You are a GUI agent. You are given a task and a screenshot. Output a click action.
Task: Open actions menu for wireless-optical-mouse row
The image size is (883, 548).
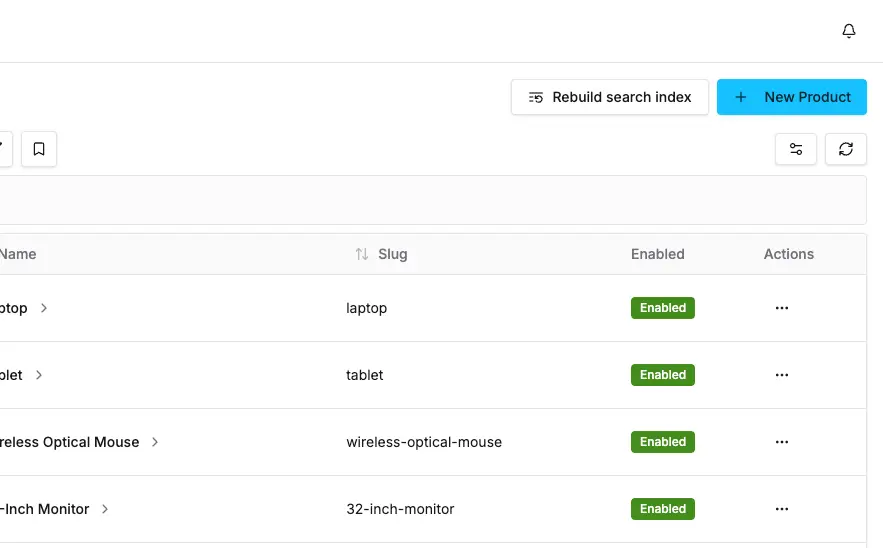point(782,442)
